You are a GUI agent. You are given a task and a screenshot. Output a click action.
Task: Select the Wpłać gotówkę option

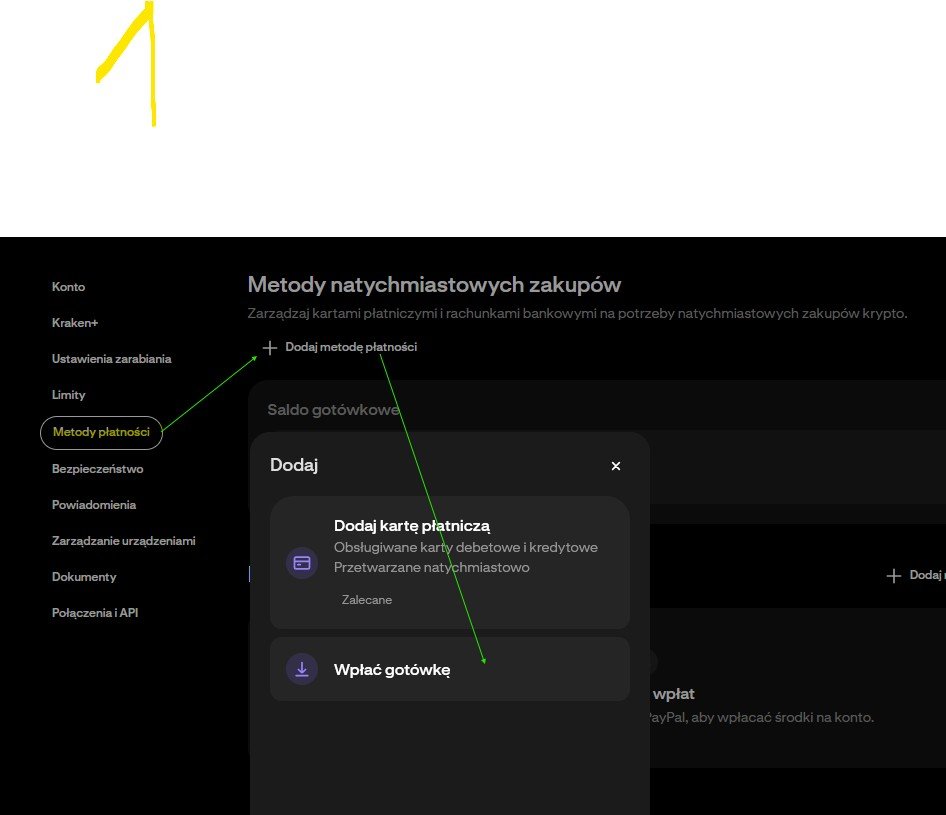(450, 669)
